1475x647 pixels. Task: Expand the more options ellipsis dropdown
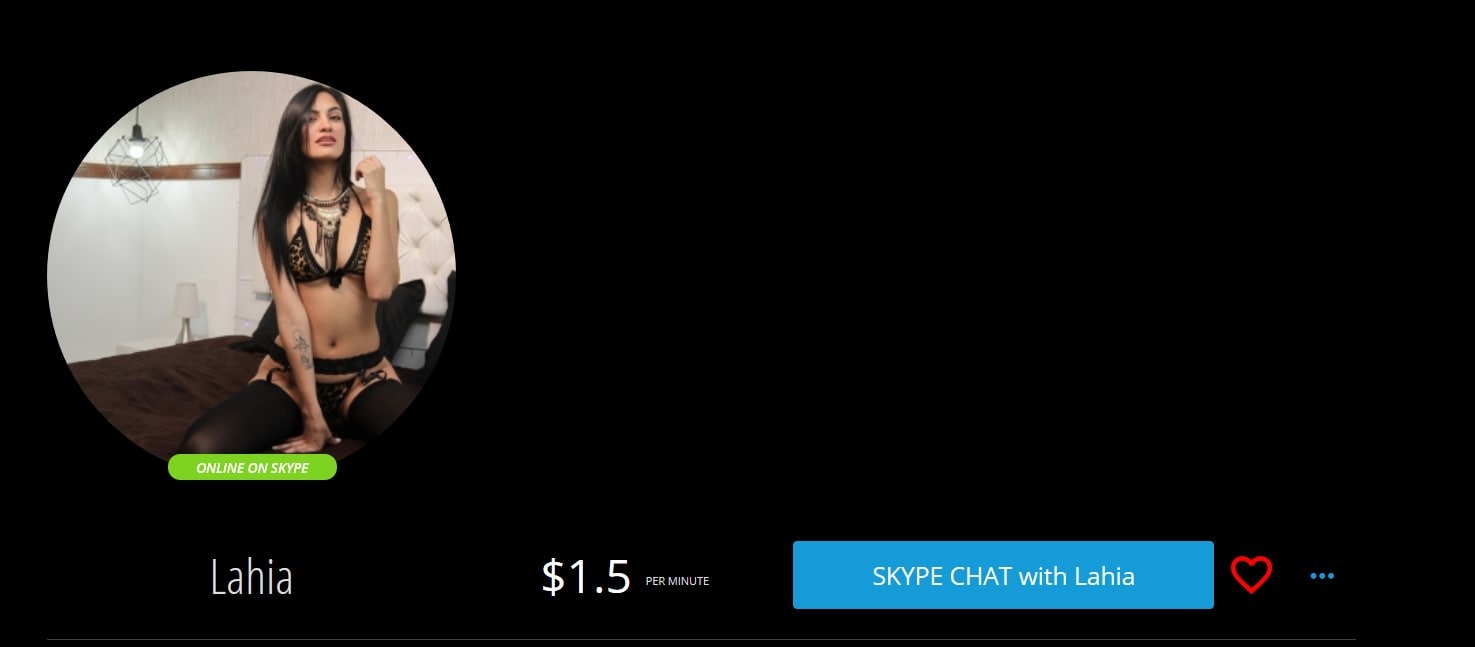point(1322,576)
